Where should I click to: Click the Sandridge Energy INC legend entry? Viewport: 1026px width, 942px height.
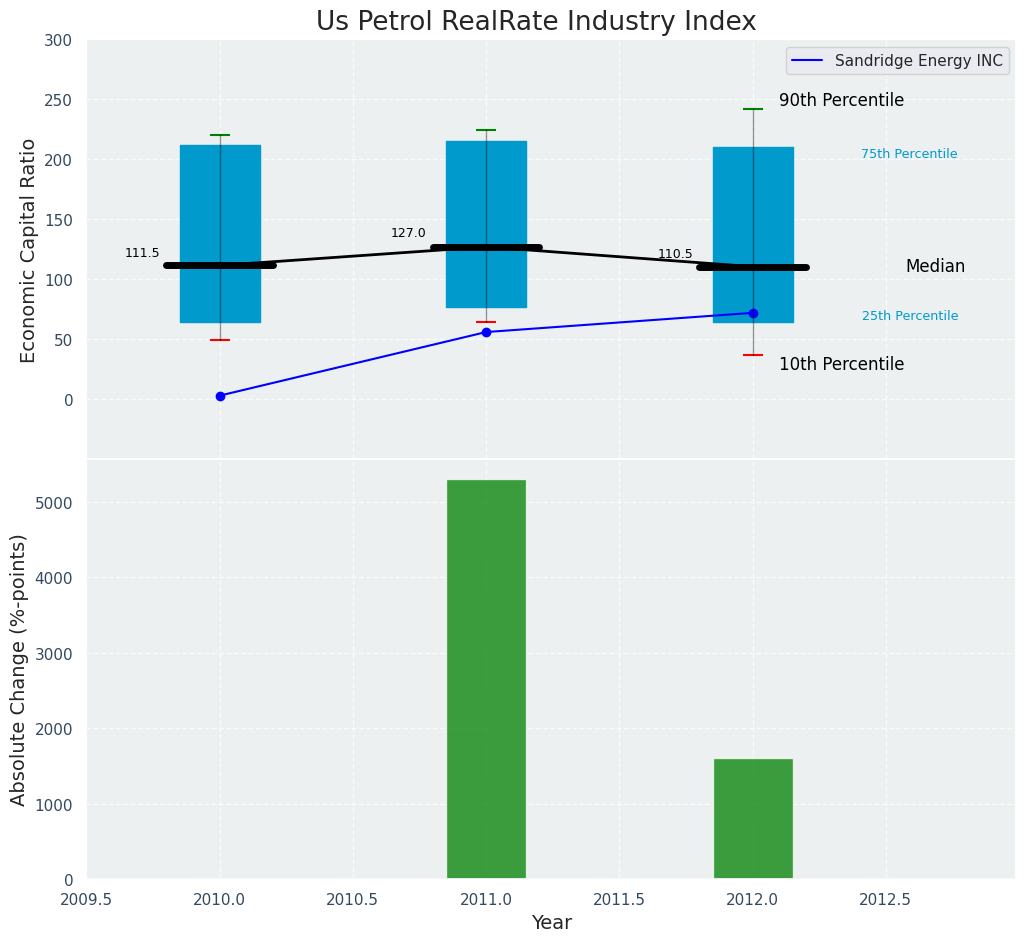coord(918,61)
